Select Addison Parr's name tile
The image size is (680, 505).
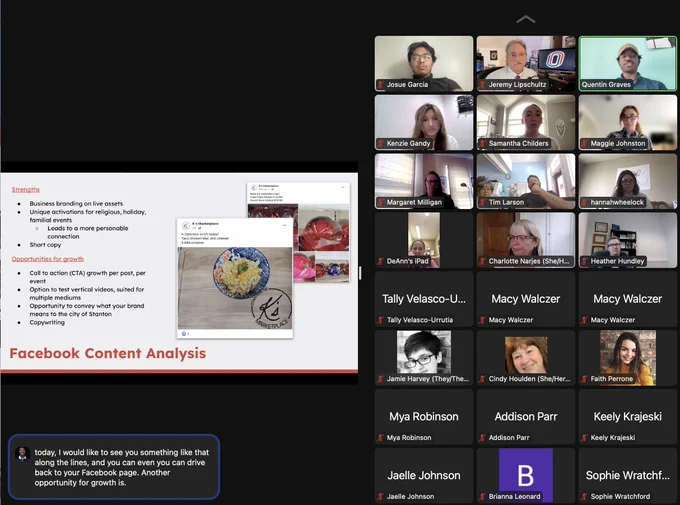(x=526, y=416)
